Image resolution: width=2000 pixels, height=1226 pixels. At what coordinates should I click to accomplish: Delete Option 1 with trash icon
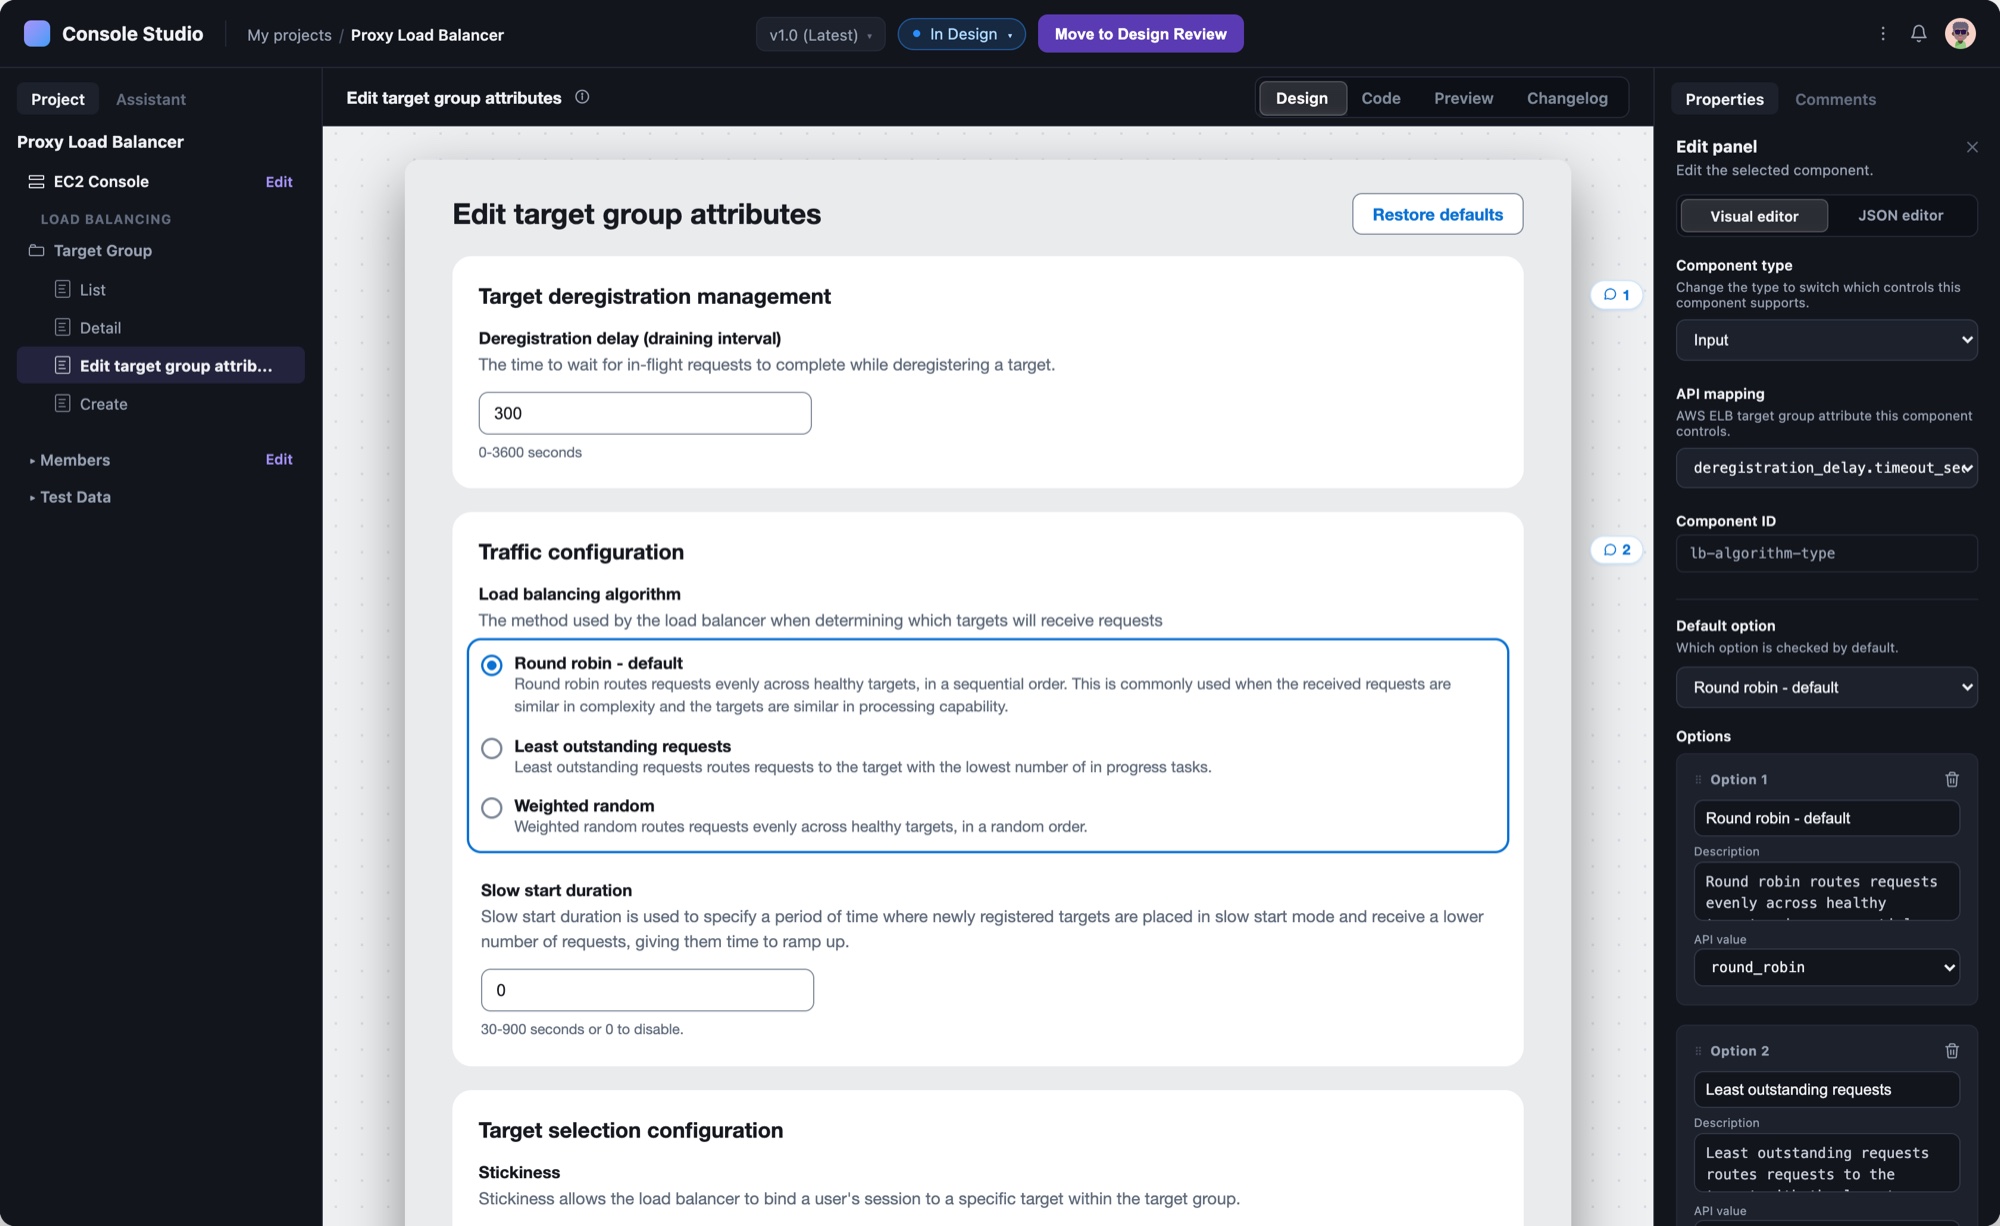pyautogui.click(x=1951, y=779)
